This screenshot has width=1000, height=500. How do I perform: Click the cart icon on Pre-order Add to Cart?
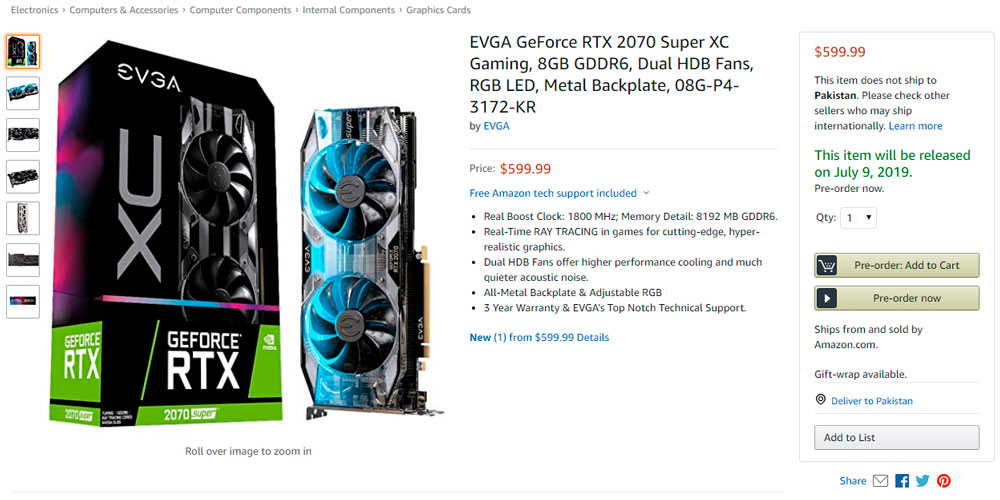click(x=826, y=265)
